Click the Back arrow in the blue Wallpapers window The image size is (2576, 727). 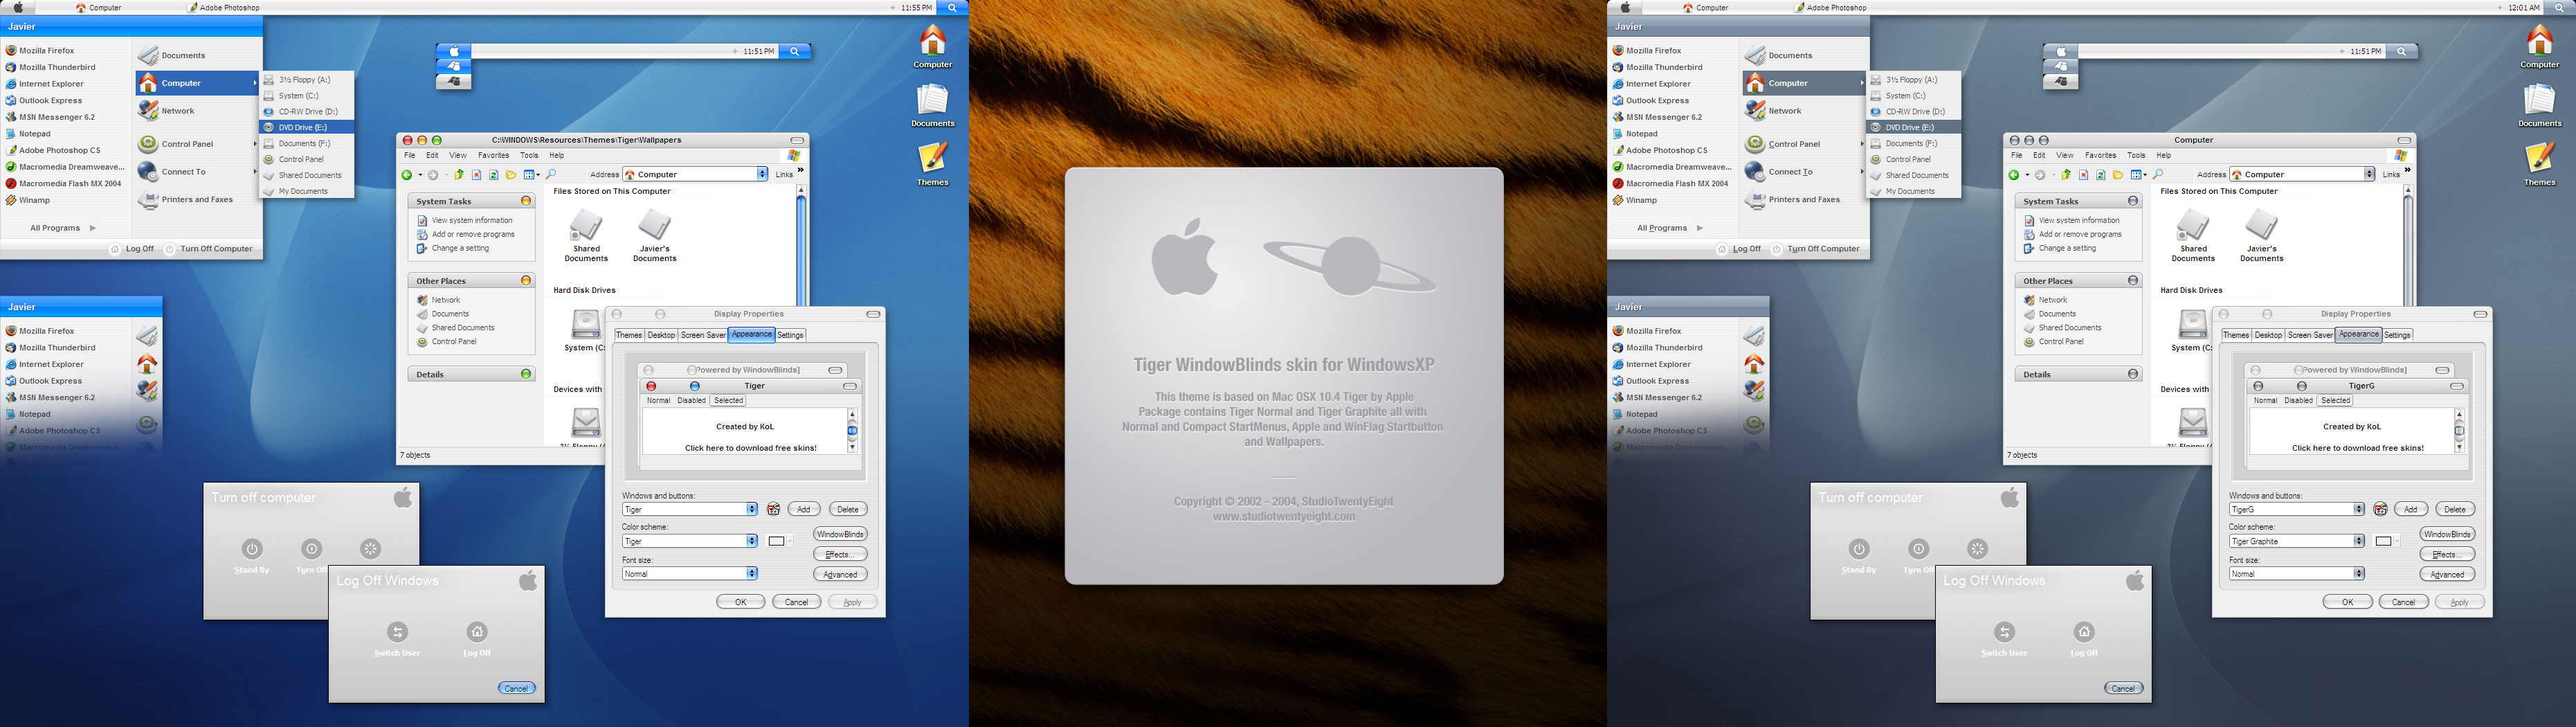pyautogui.click(x=407, y=175)
